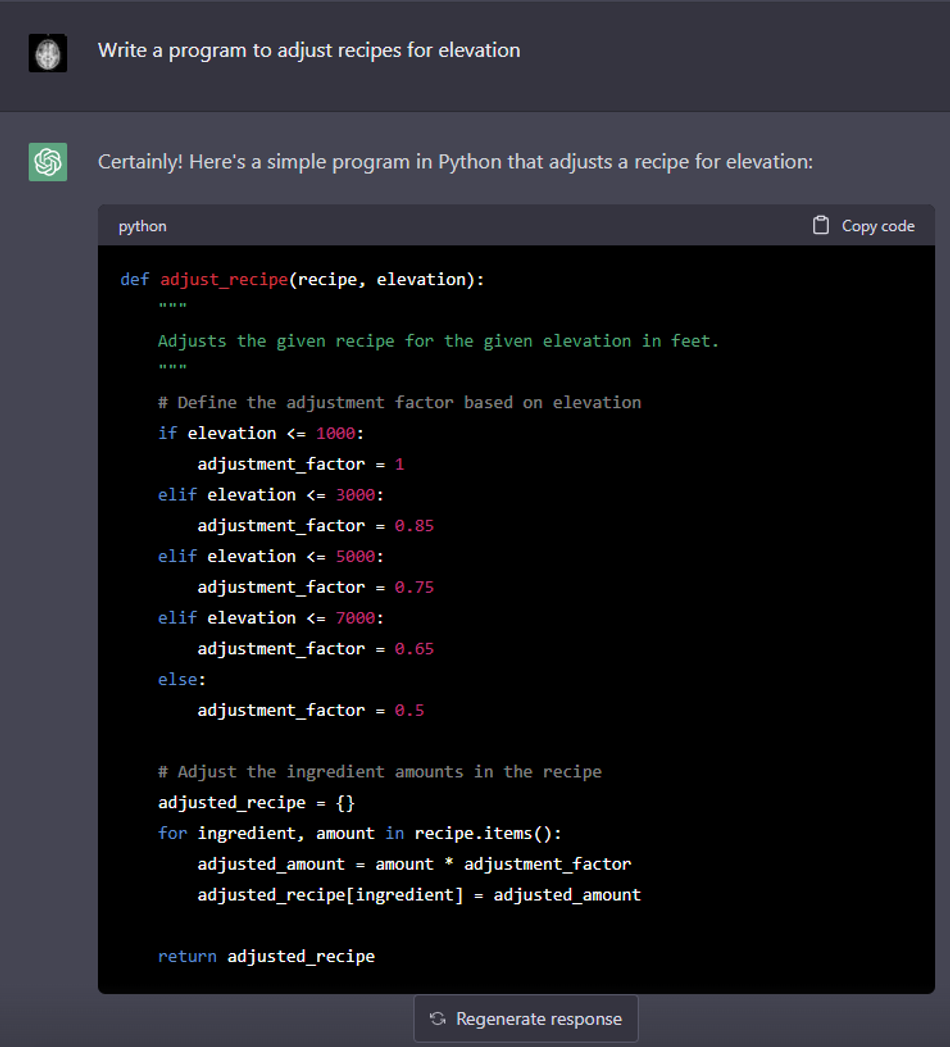
Task: Click the line "adjusted_amount = amount * adjustment_factor"
Action: (414, 864)
